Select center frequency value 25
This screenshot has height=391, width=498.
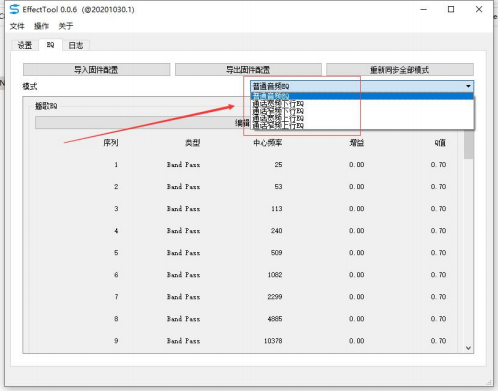(x=278, y=165)
